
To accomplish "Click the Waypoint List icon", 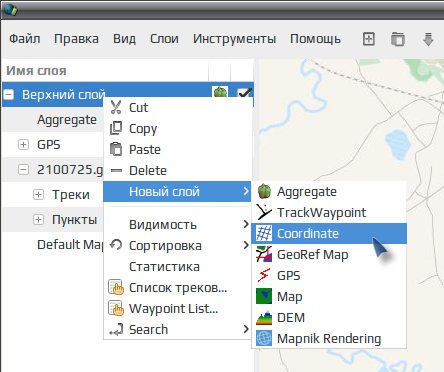I will [116, 308].
